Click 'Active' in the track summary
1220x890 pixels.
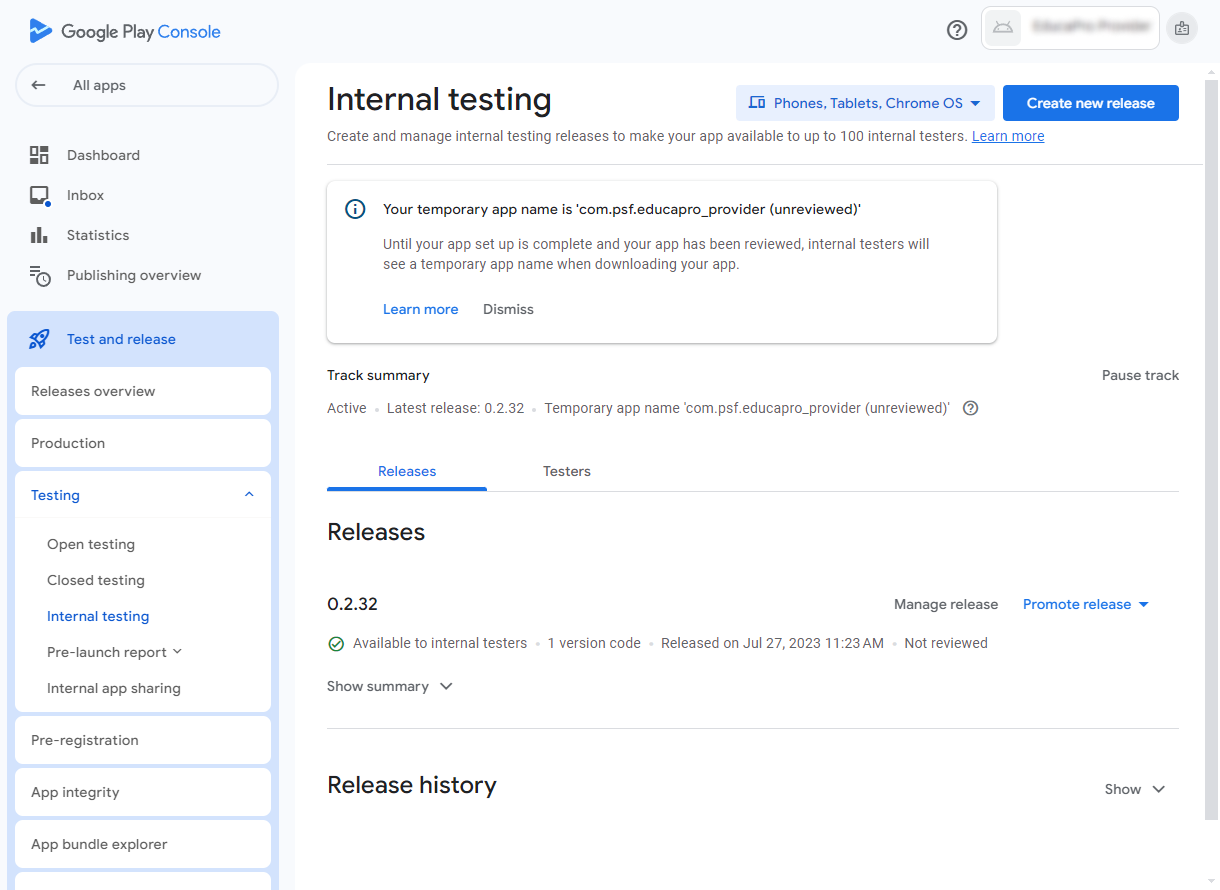pyautogui.click(x=347, y=408)
